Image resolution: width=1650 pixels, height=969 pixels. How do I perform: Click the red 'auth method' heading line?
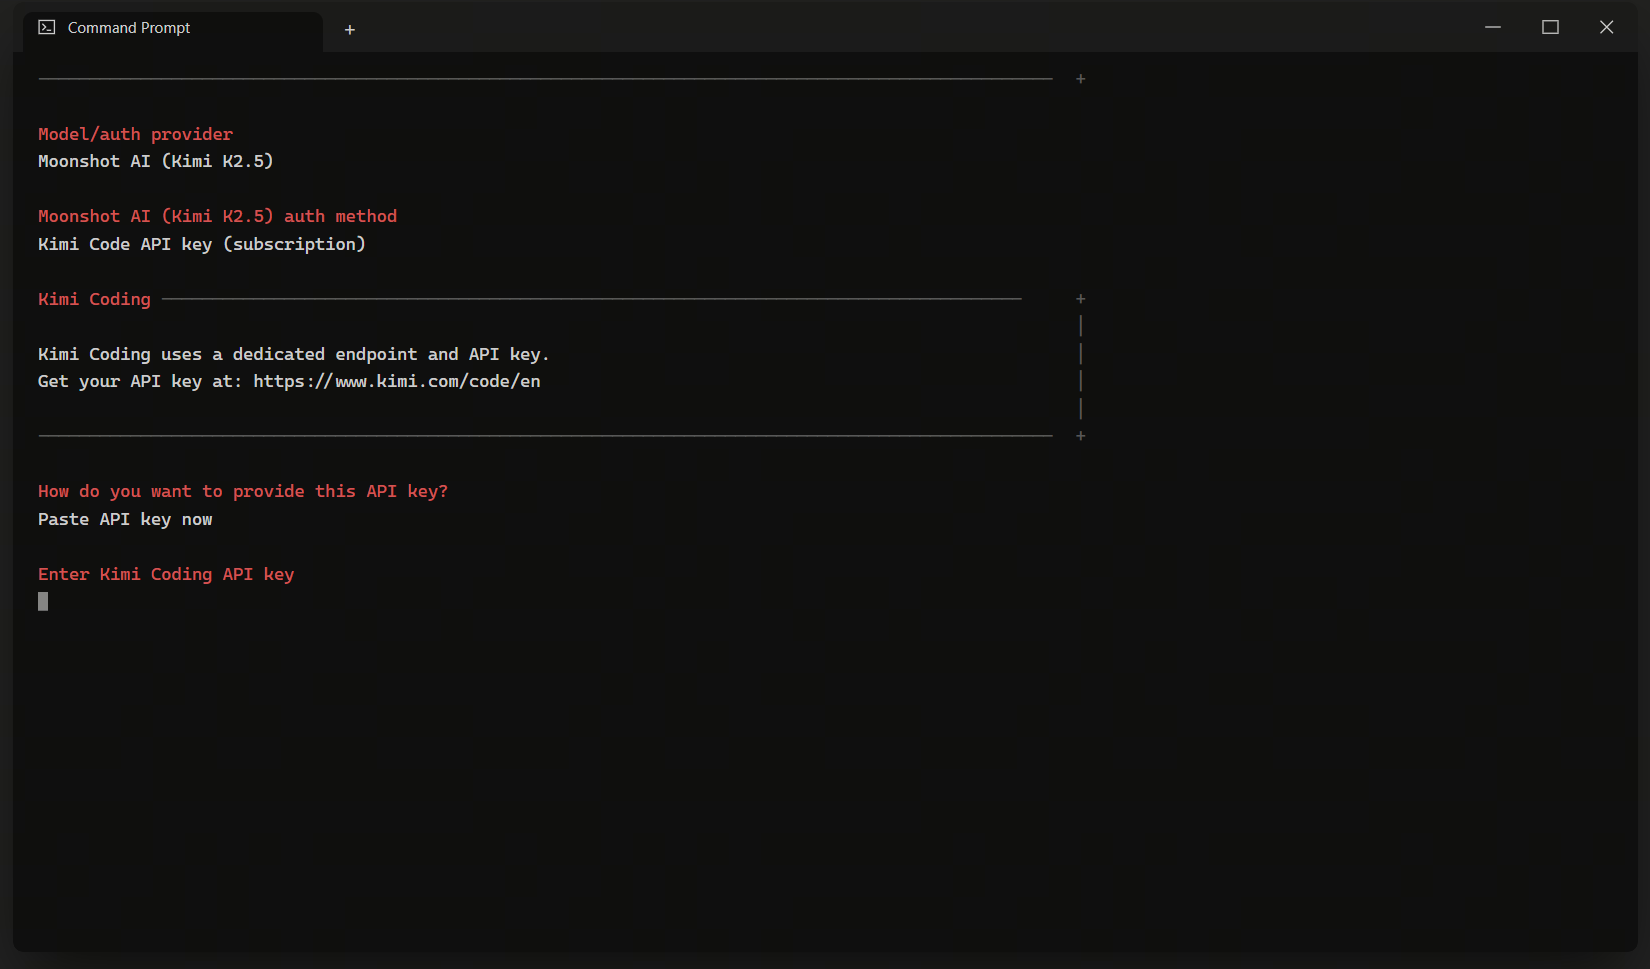[x=217, y=216]
